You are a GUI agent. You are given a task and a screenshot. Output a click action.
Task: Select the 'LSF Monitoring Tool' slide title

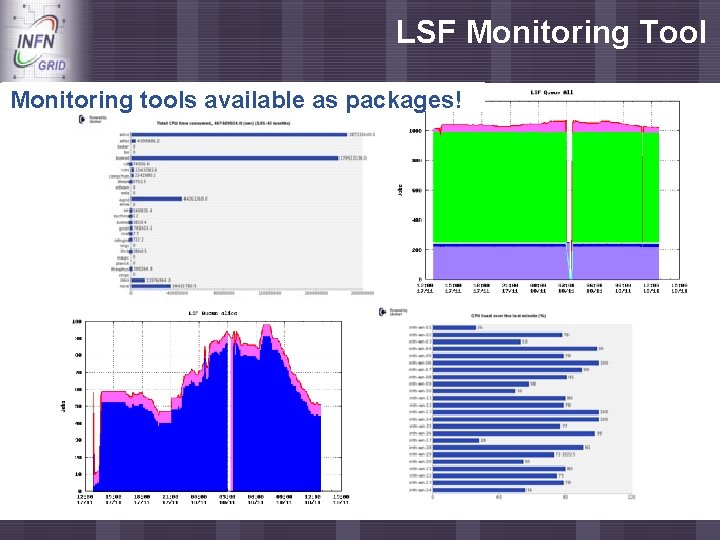click(x=551, y=33)
